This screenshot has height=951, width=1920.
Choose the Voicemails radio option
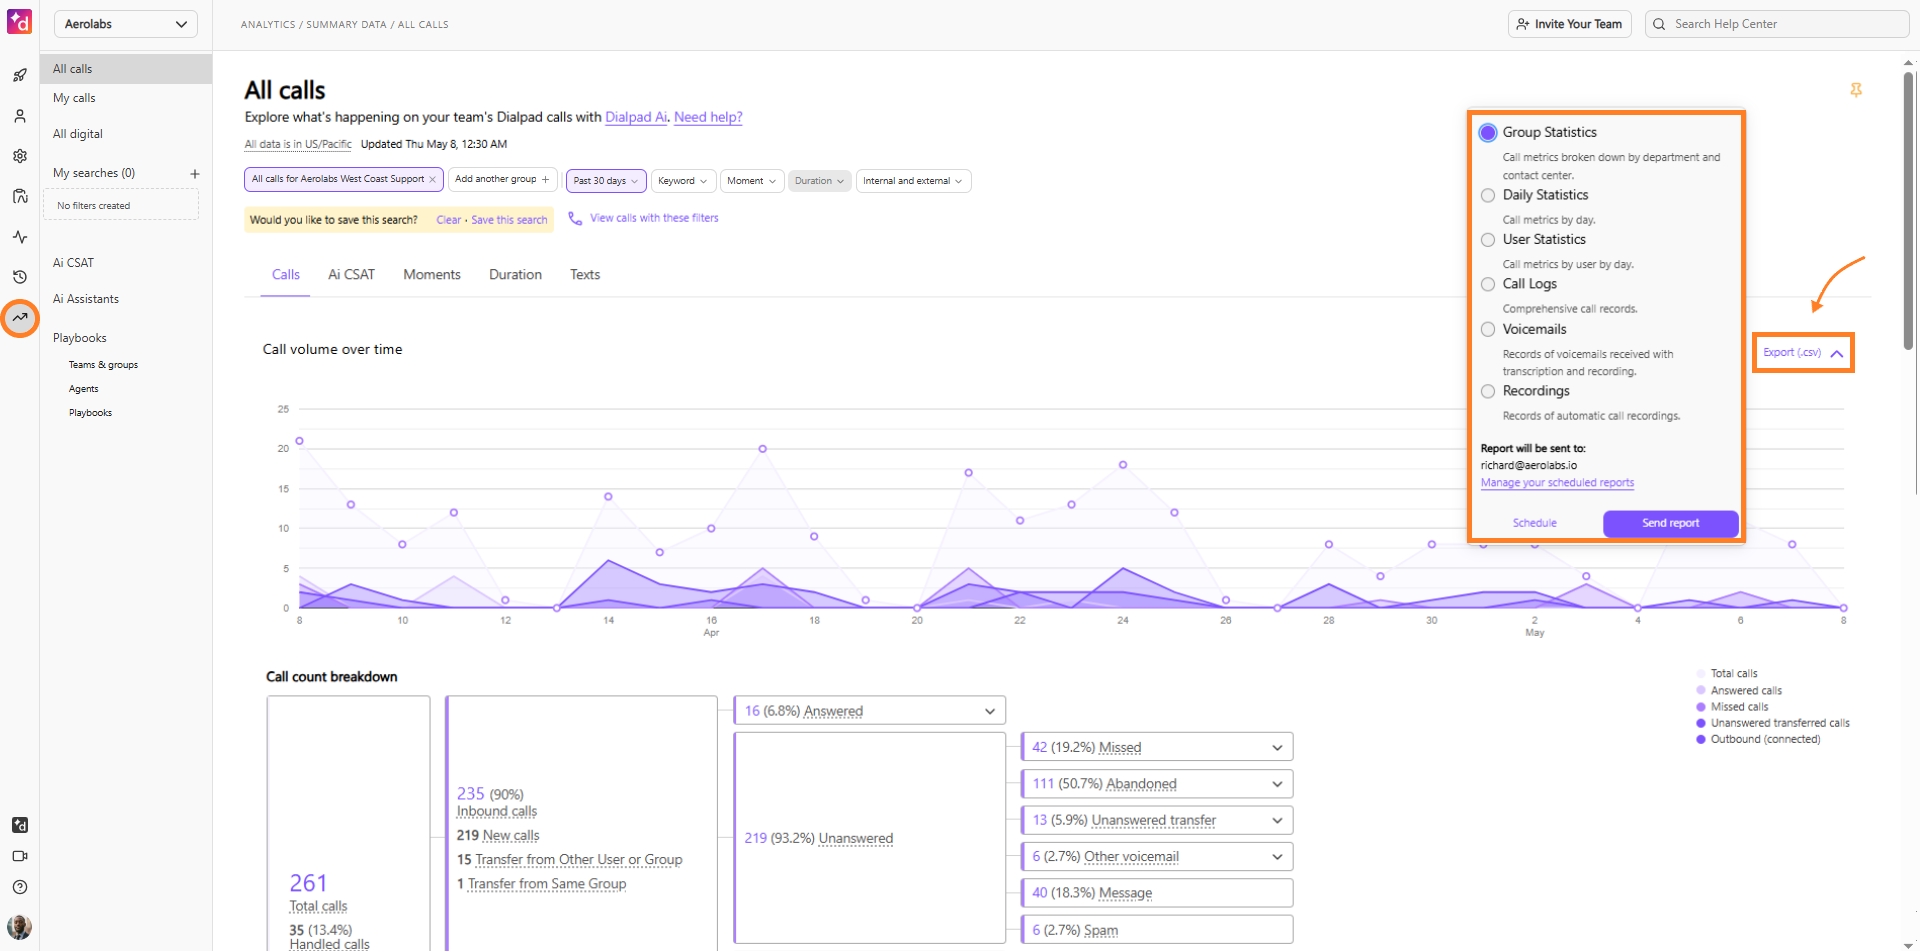[x=1488, y=330]
